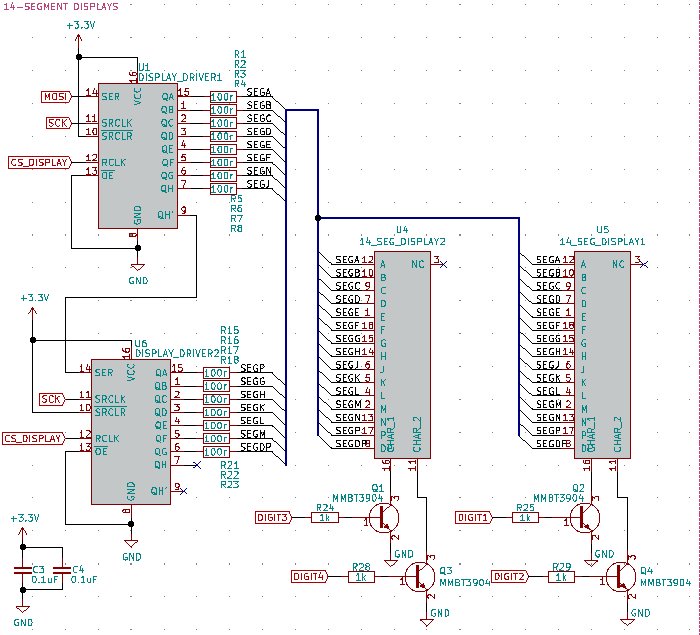
Task: Click the C4 0.1uF value text
Action: 84,580
